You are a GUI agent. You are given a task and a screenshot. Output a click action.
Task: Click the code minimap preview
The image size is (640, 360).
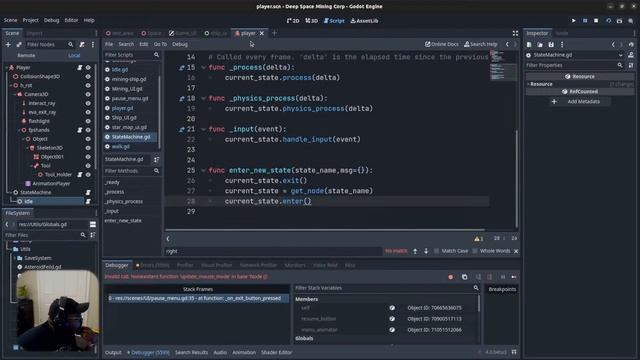pos(502,65)
